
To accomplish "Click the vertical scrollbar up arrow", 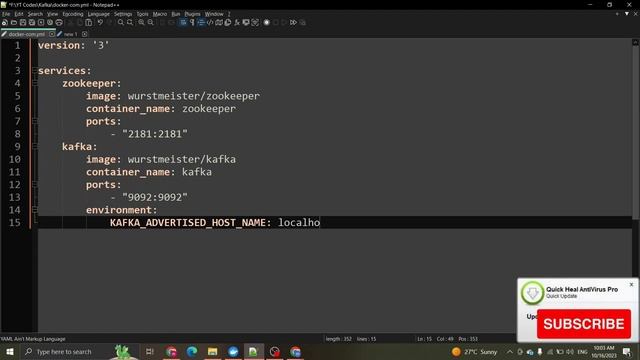I will click(x=636, y=42).
